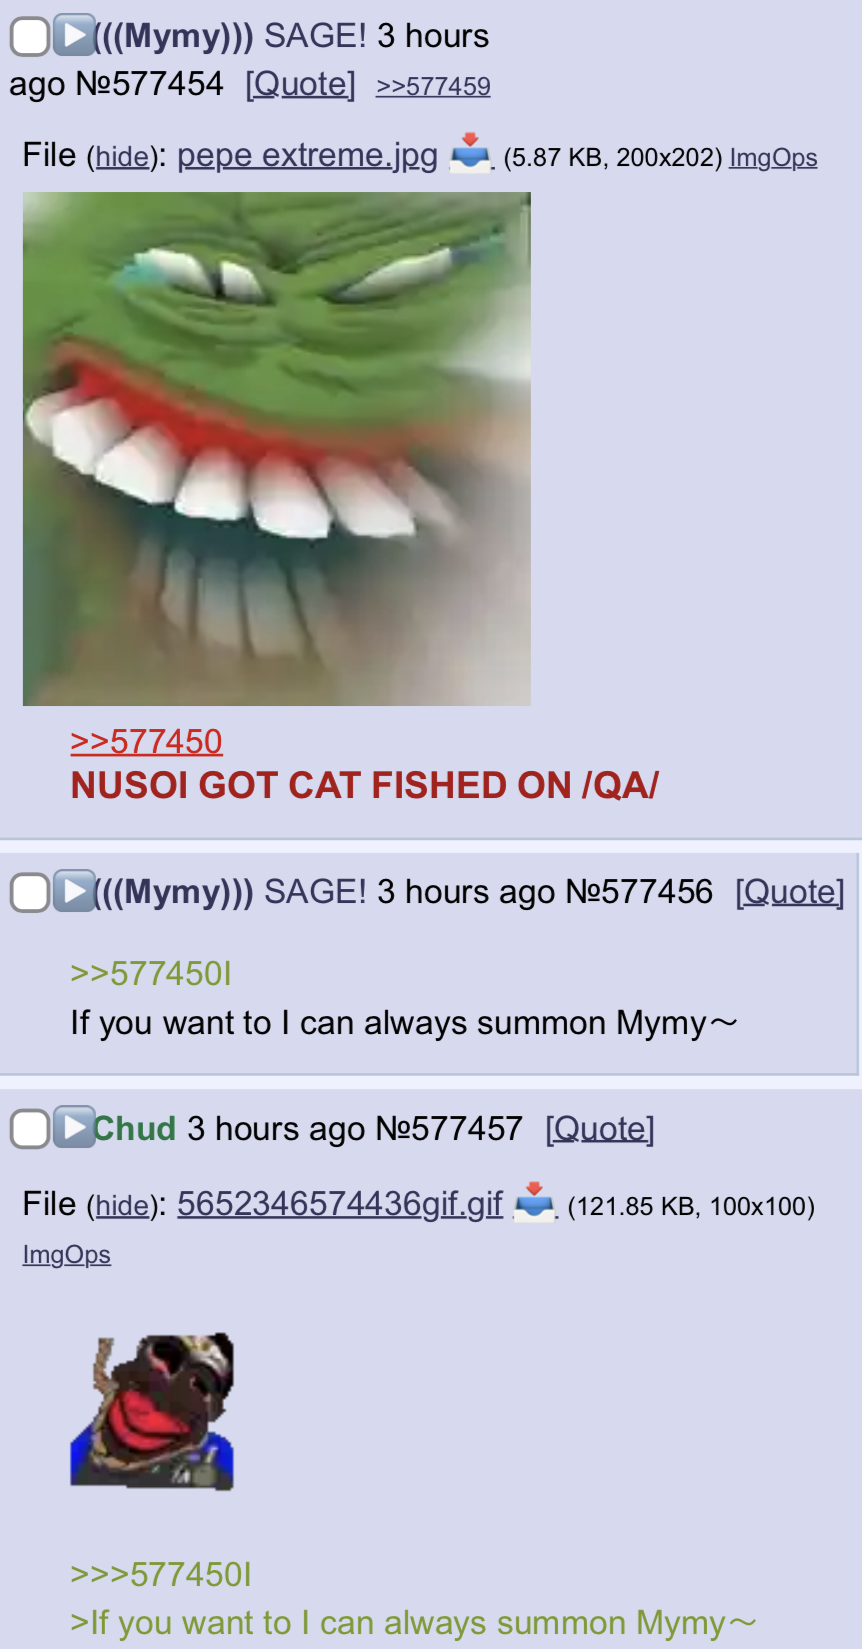The width and height of the screenshot is (862, 1649).
Task: Follow the red >>577450 reply link
Action: coord(147,741)
